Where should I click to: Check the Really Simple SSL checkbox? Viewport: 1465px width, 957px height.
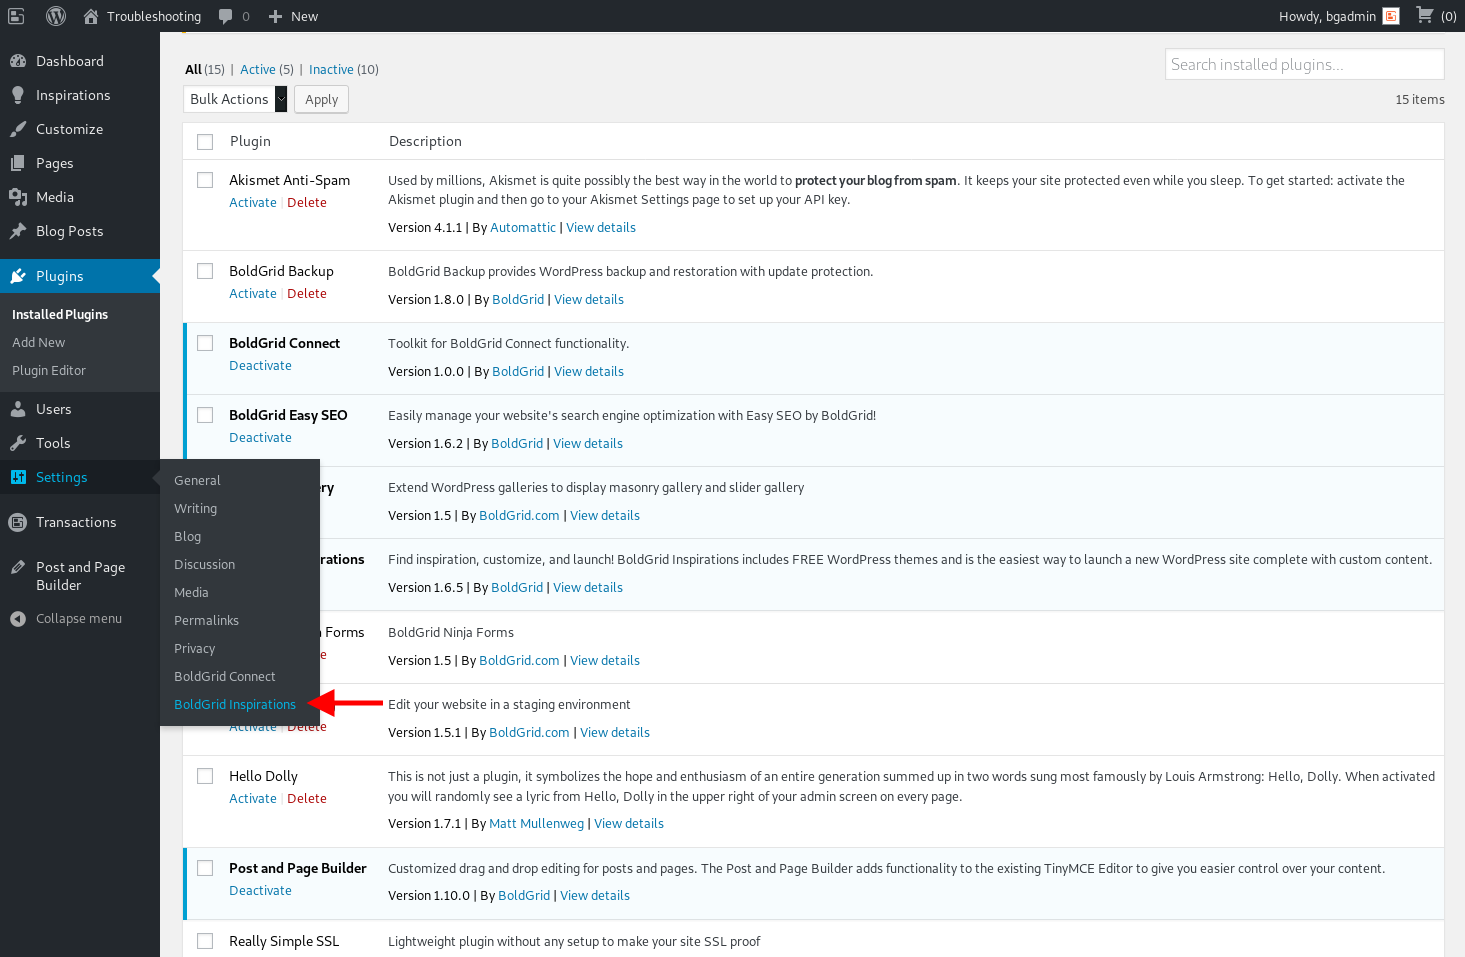coord(205,941)
